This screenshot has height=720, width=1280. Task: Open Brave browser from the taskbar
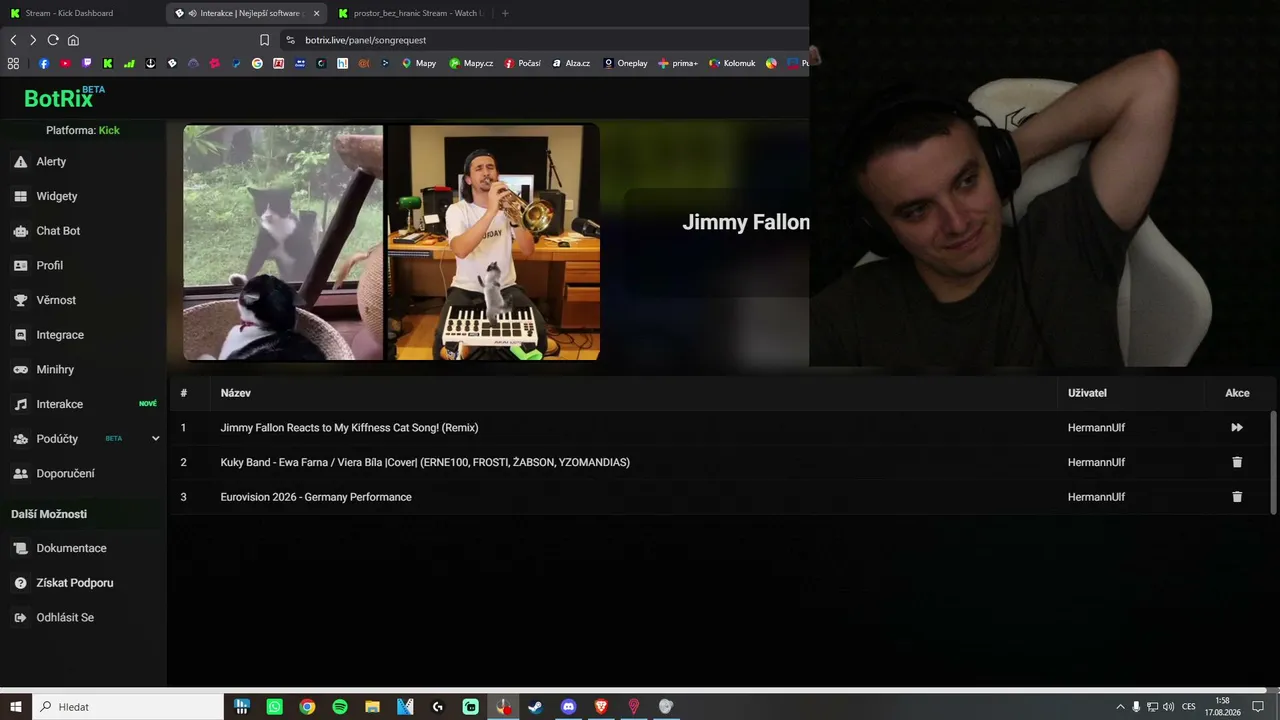(x=601, y=707)
